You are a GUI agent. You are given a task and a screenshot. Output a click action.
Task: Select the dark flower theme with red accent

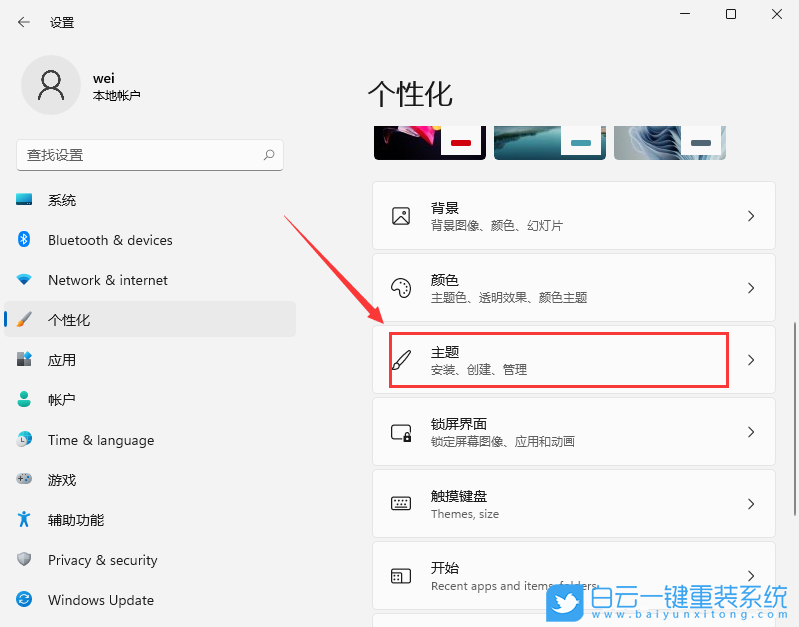click(430, 143)
